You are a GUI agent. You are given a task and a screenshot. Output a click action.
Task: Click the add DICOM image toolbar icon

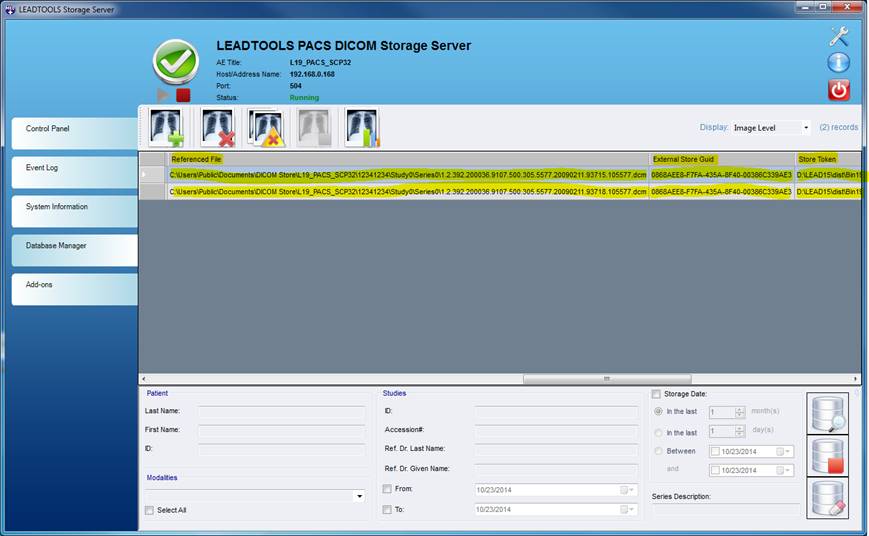coord(166,128)
